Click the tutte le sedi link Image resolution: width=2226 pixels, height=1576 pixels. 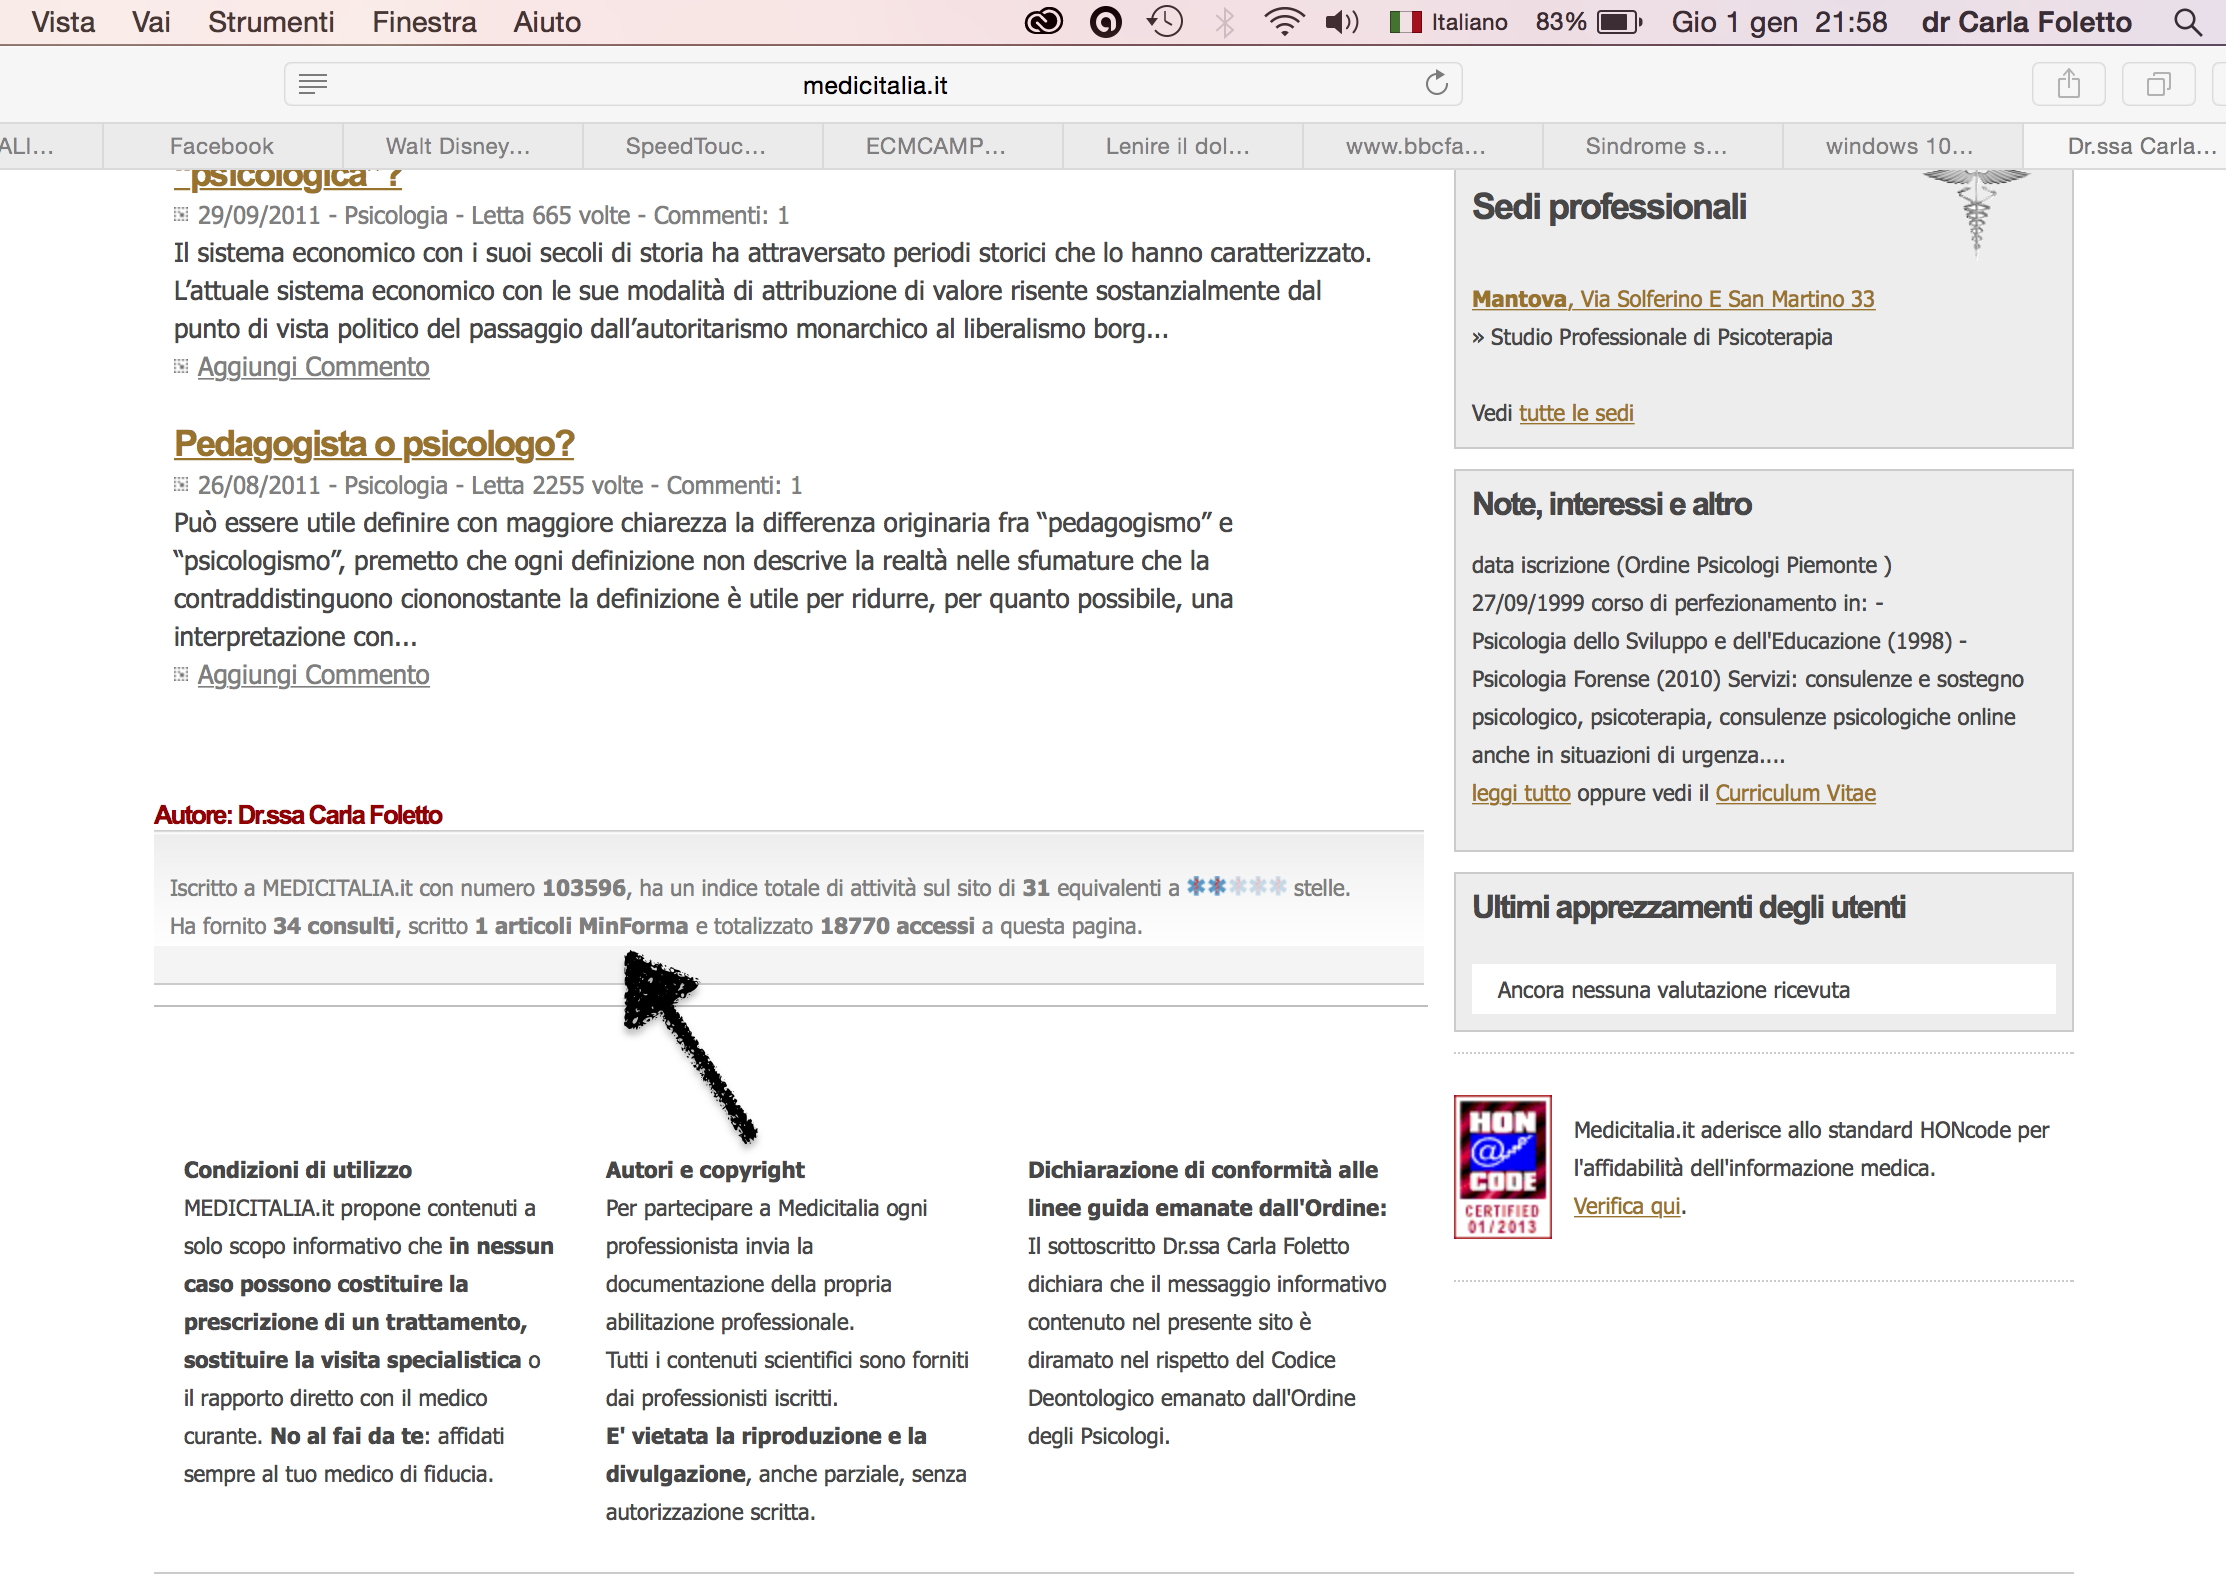pyautogui.click(x=1576, y=413)
